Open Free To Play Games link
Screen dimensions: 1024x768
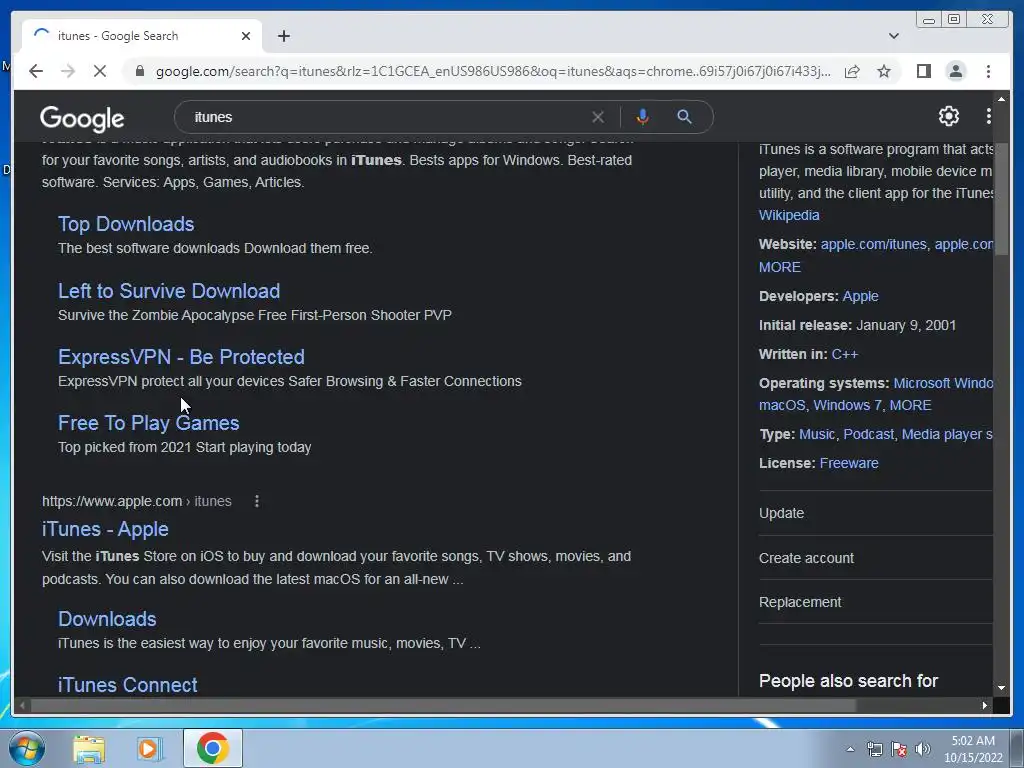tap(149, 423)
